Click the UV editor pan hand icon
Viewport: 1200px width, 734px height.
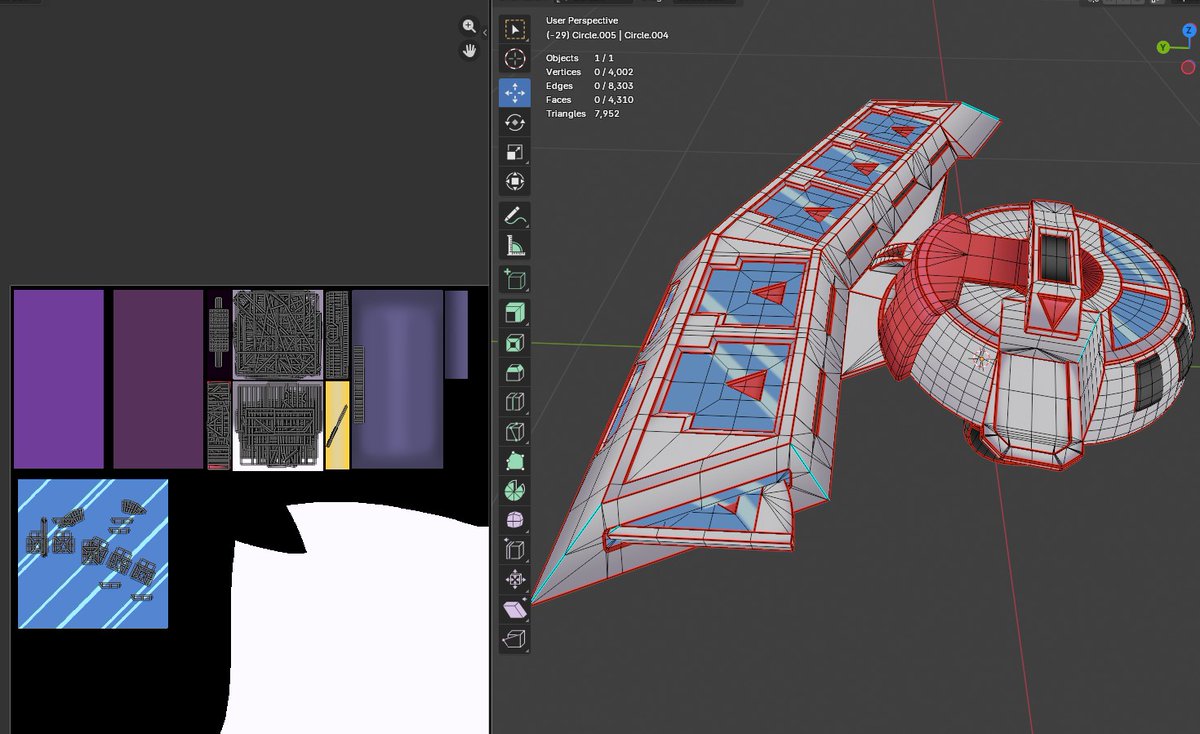(469, 50)
